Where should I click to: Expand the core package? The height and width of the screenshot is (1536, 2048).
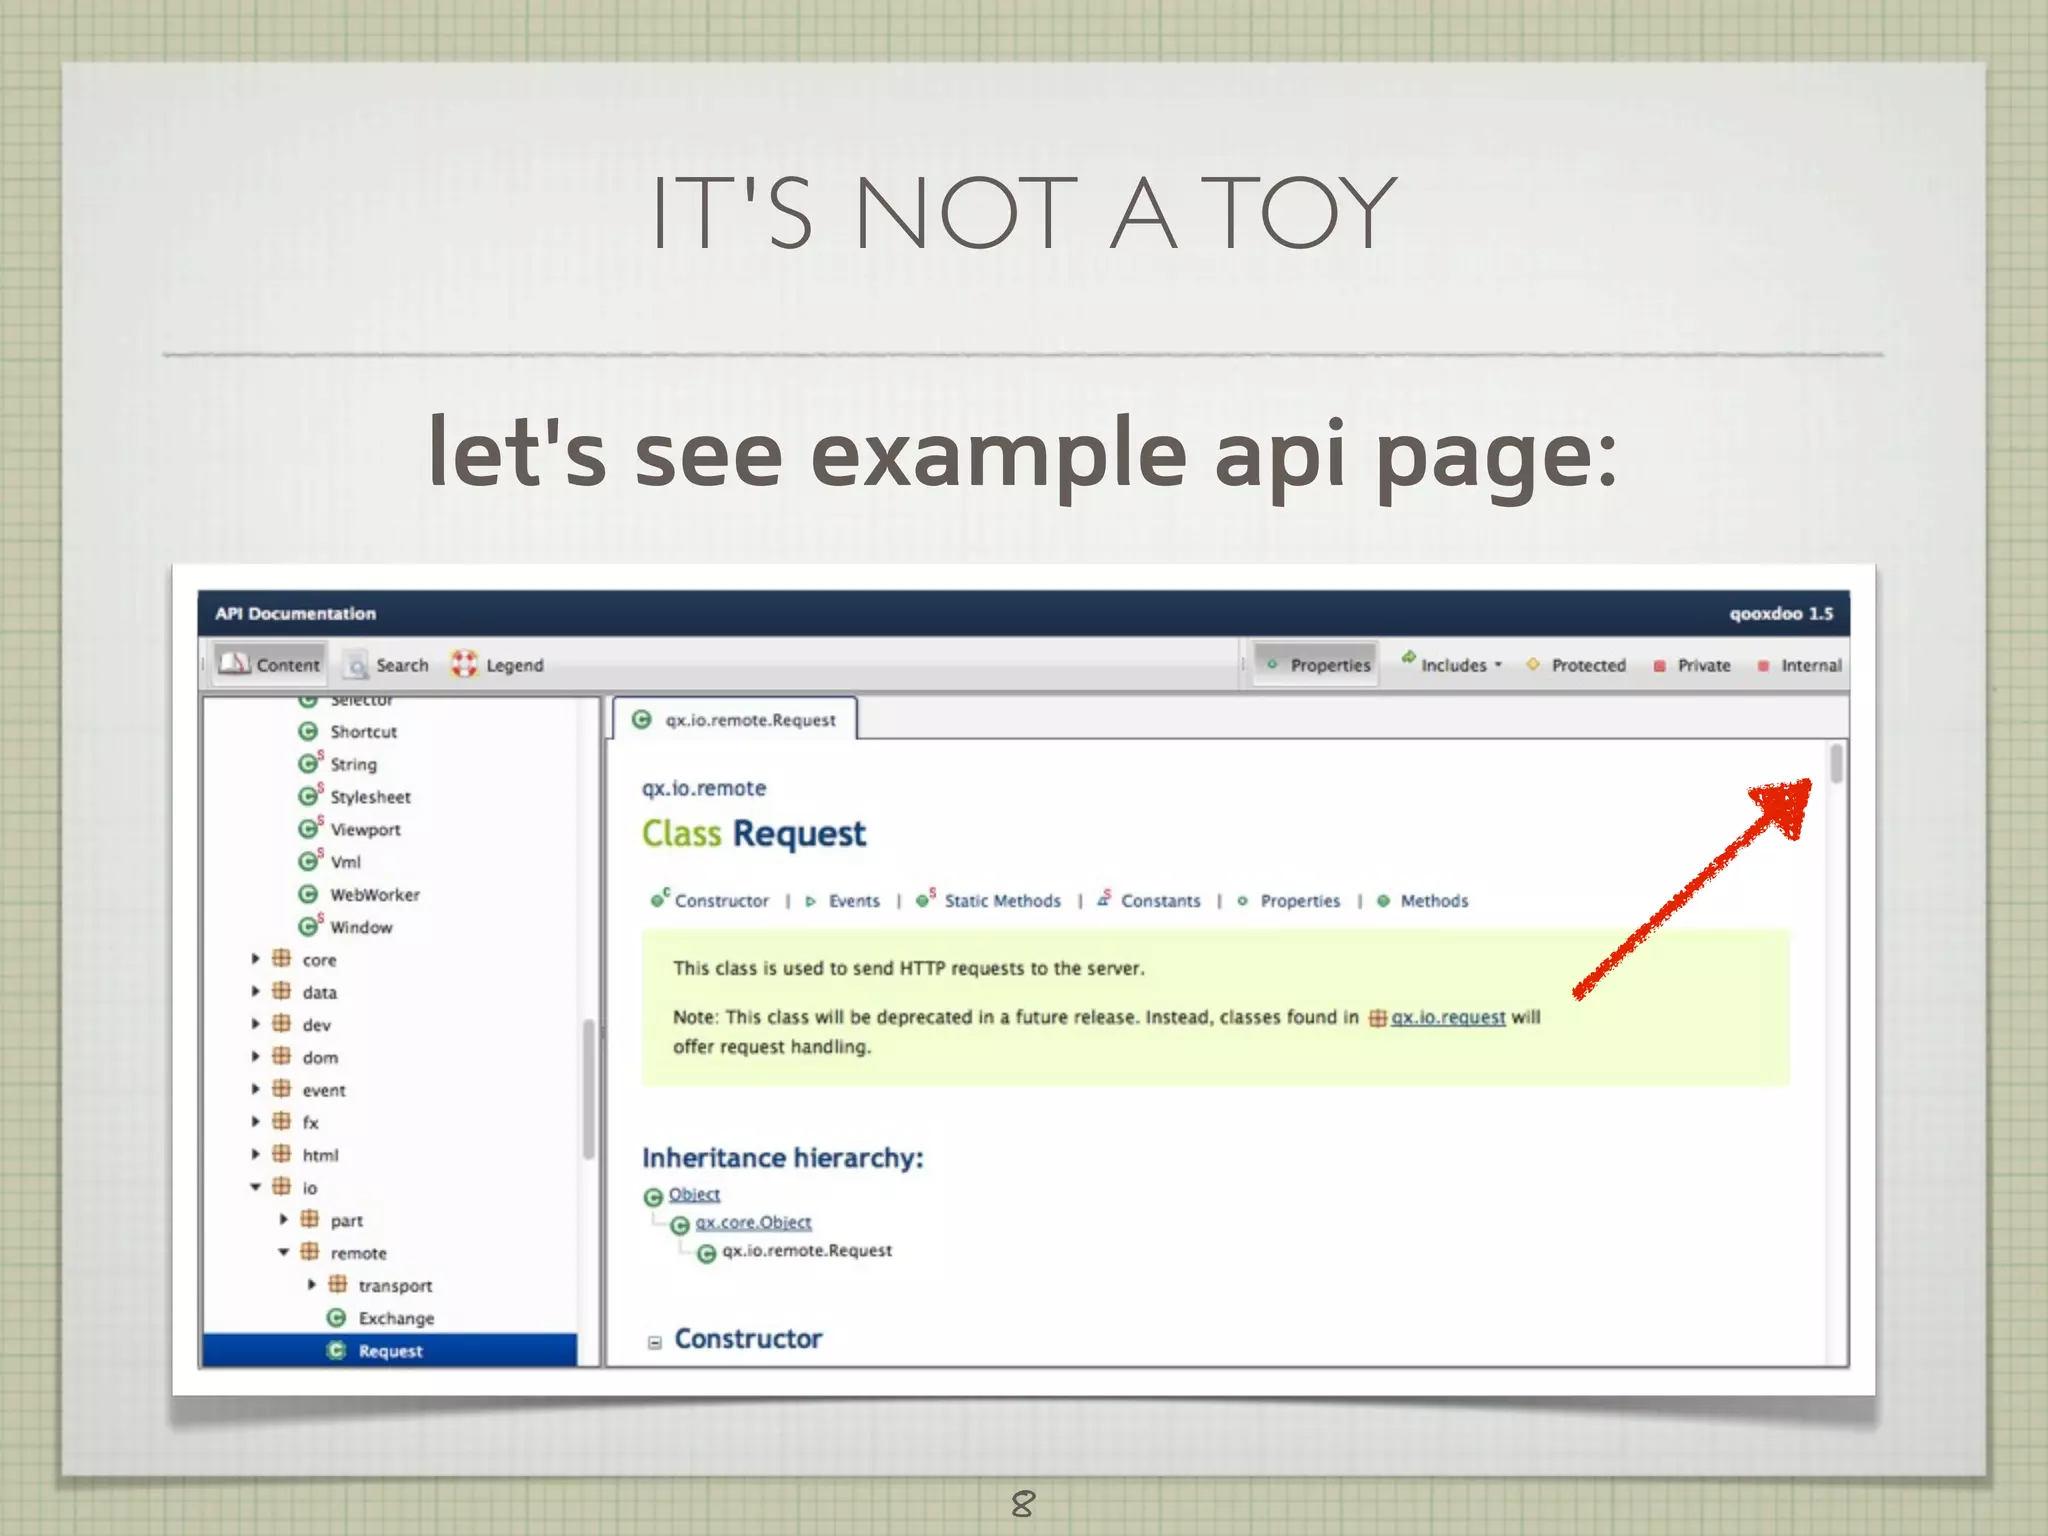coord(255,959)
